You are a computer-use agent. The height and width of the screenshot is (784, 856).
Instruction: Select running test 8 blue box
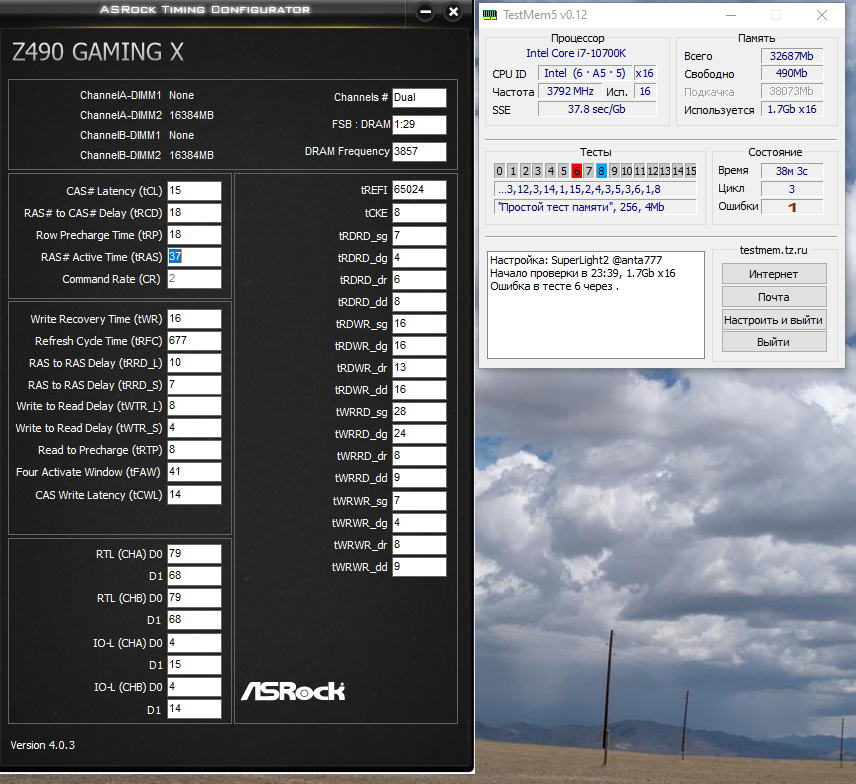pos(601,171)
